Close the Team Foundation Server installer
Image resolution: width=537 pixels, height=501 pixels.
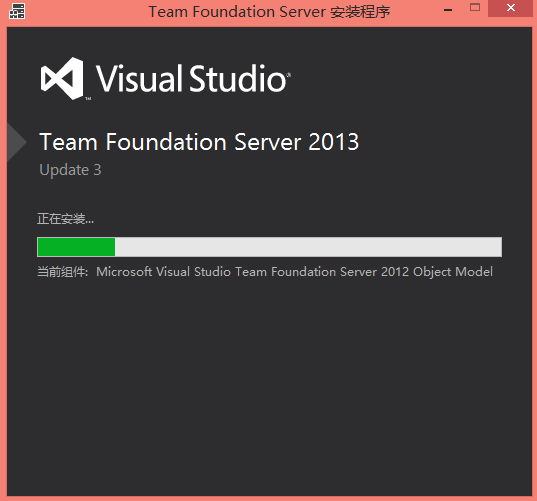(x=511, y=8)
